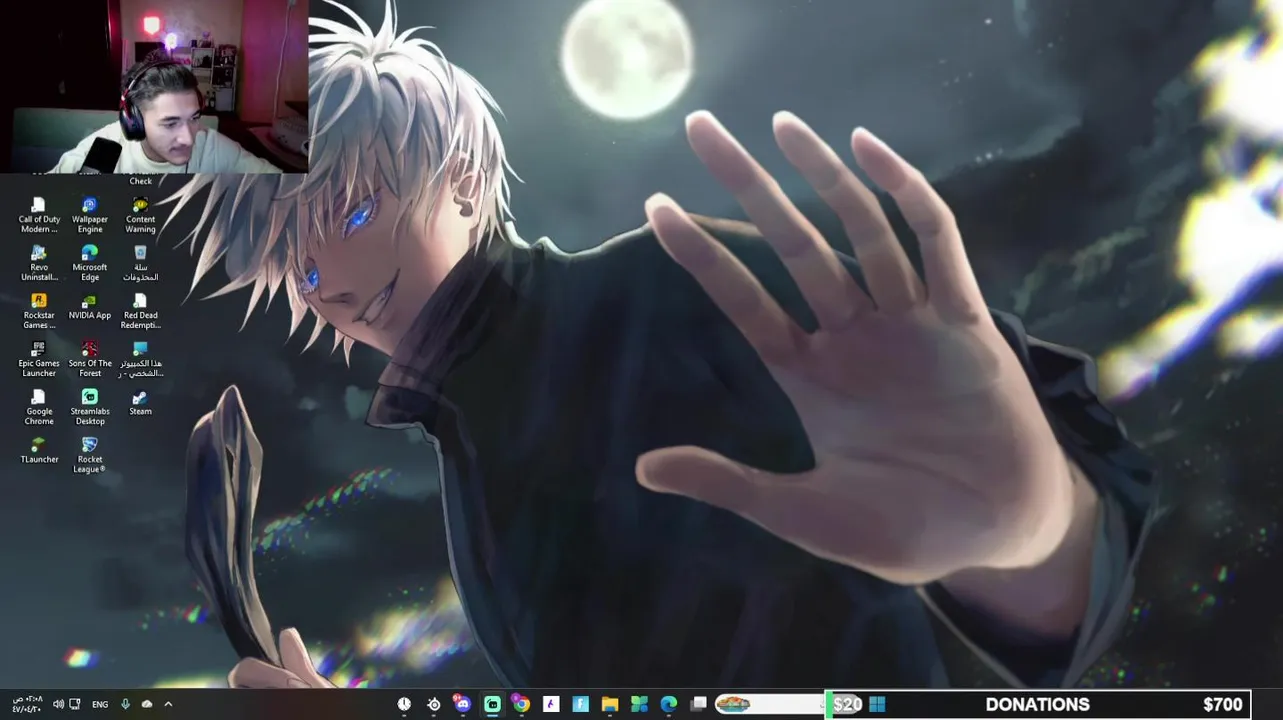Open the clock and date flyout
1283x720 pixels.
click(x=27, y=704)
